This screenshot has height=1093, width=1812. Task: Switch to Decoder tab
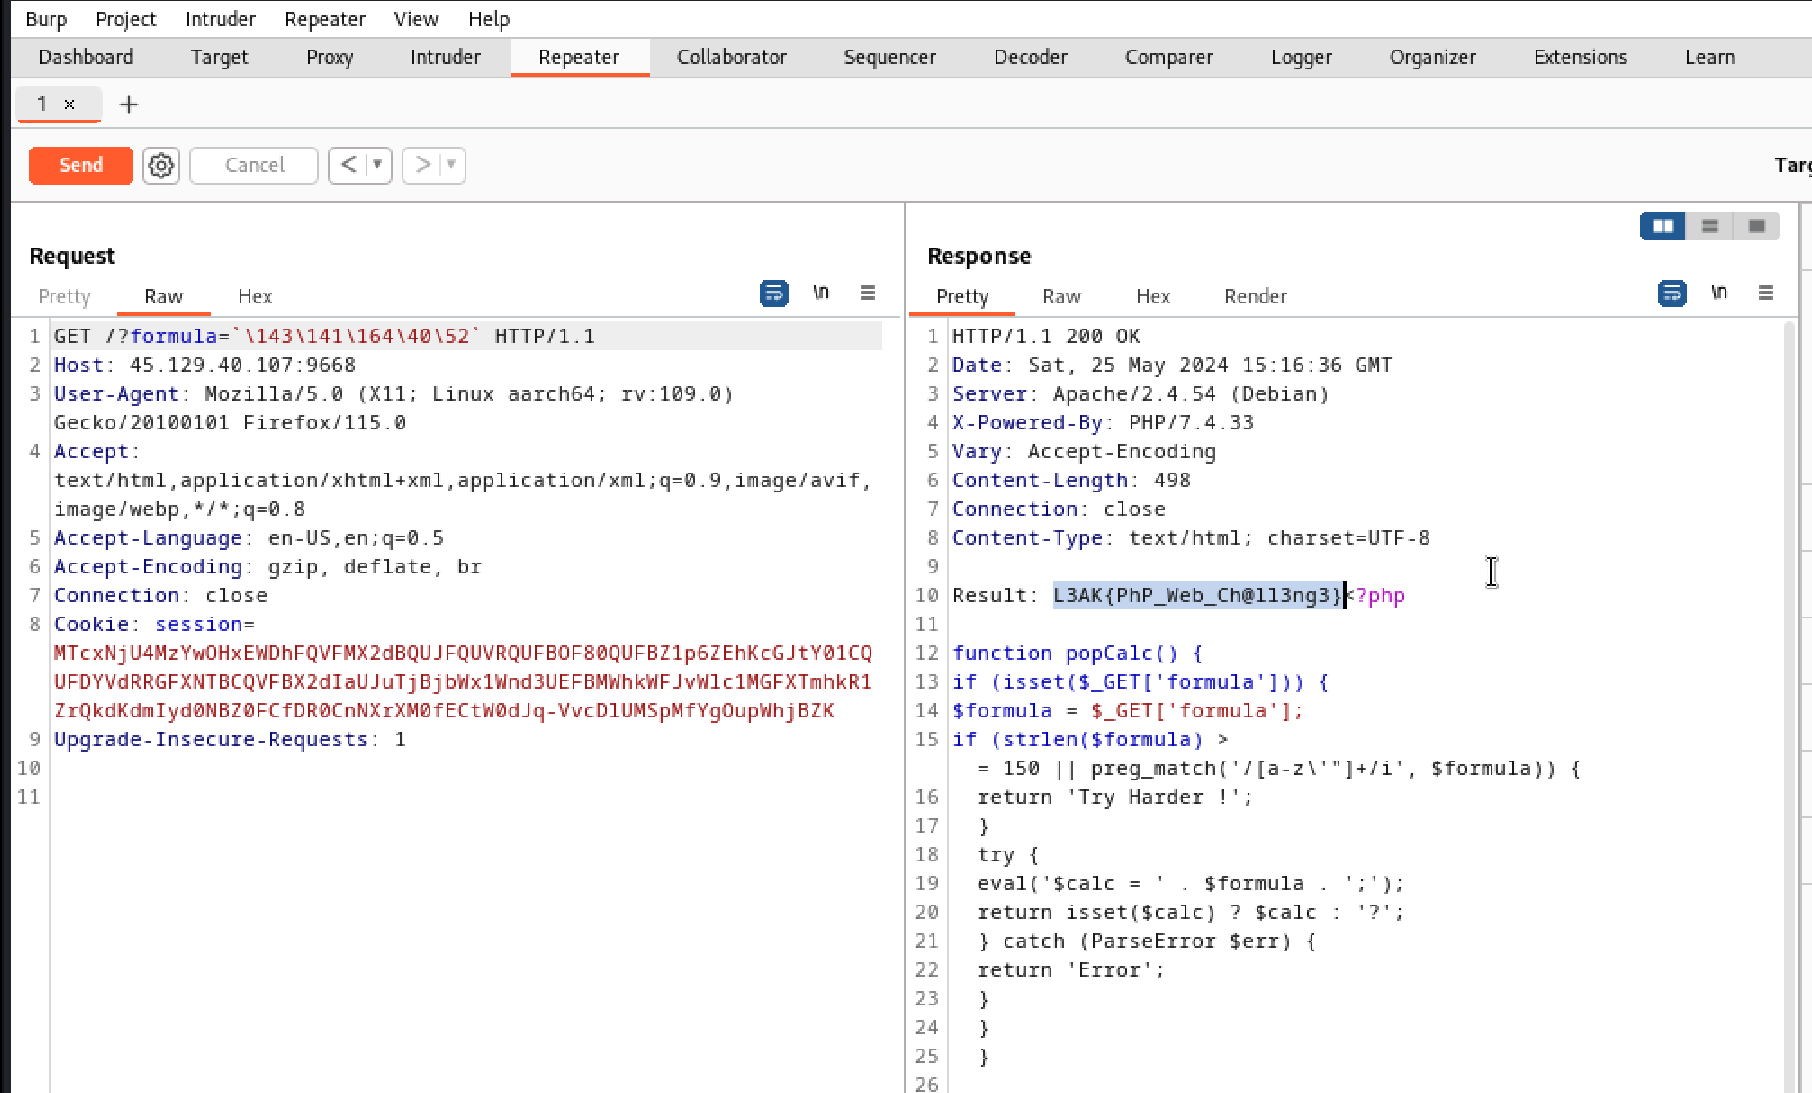(1031, 57)
